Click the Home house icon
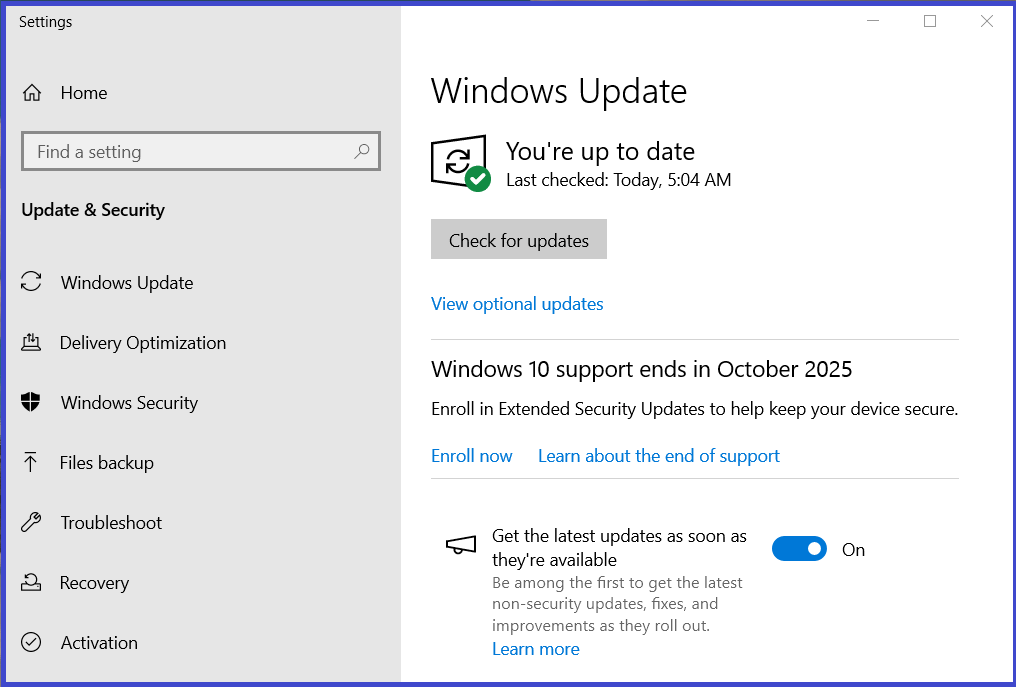 coord(32,93)
